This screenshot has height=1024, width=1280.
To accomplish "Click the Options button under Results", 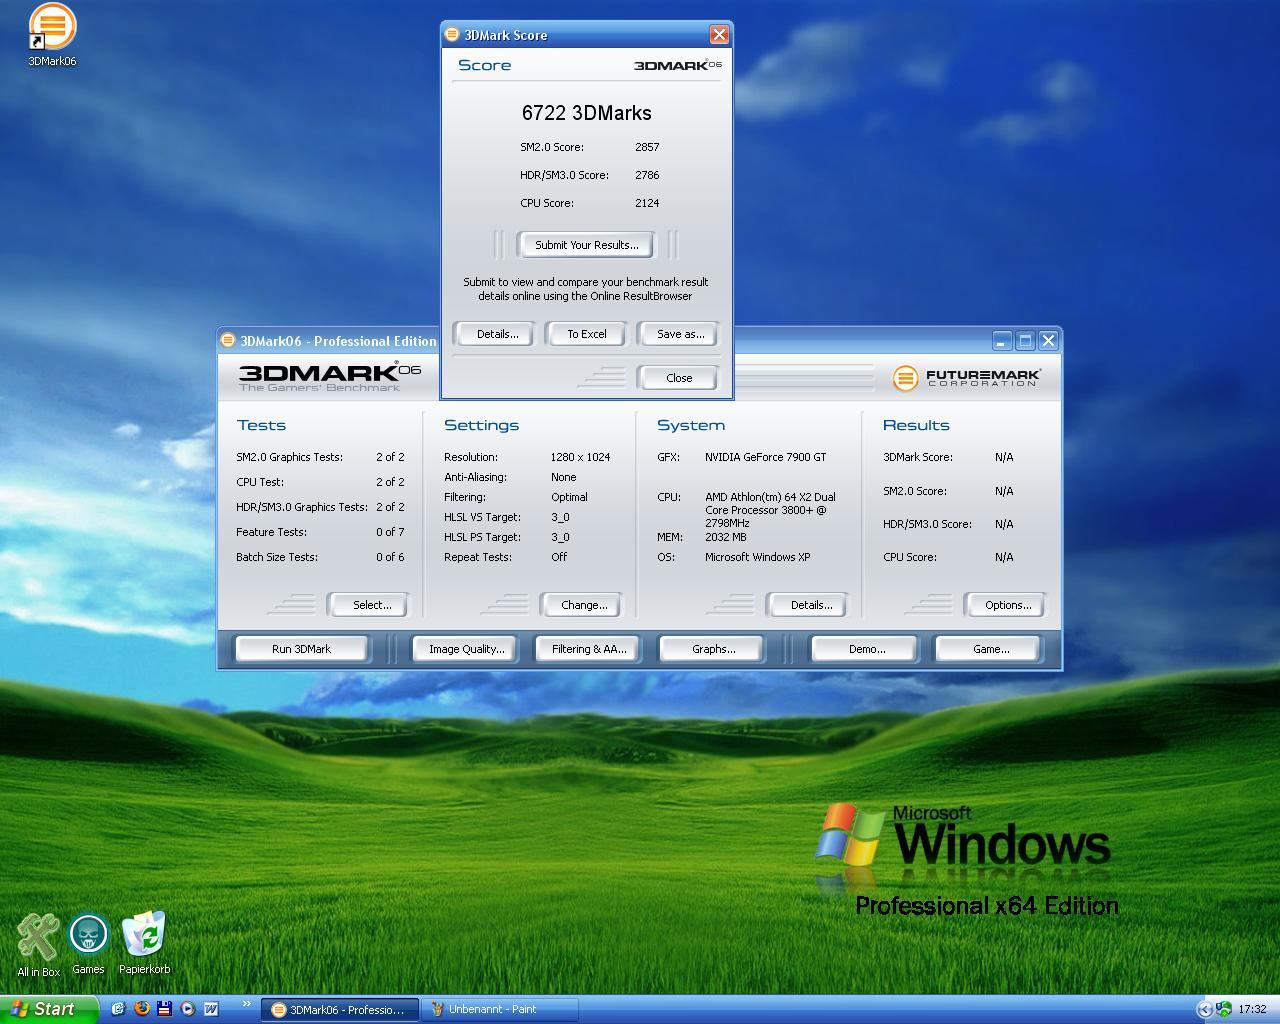I will click(1007, 605).
